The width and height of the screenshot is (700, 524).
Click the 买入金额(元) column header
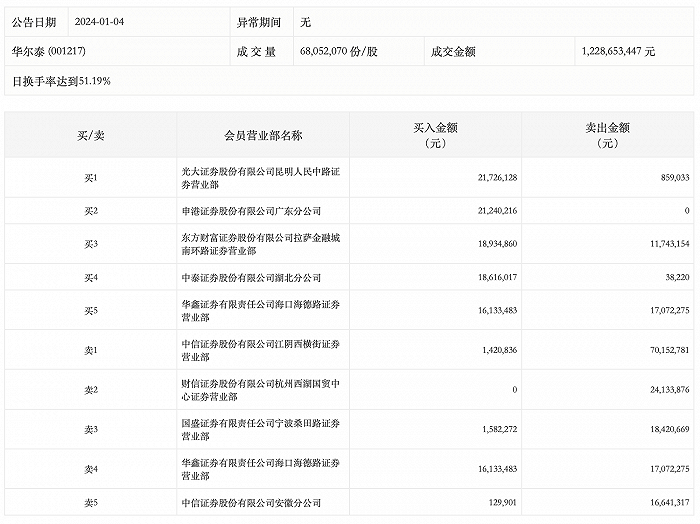pyautogui.click(x=435, y=135)
